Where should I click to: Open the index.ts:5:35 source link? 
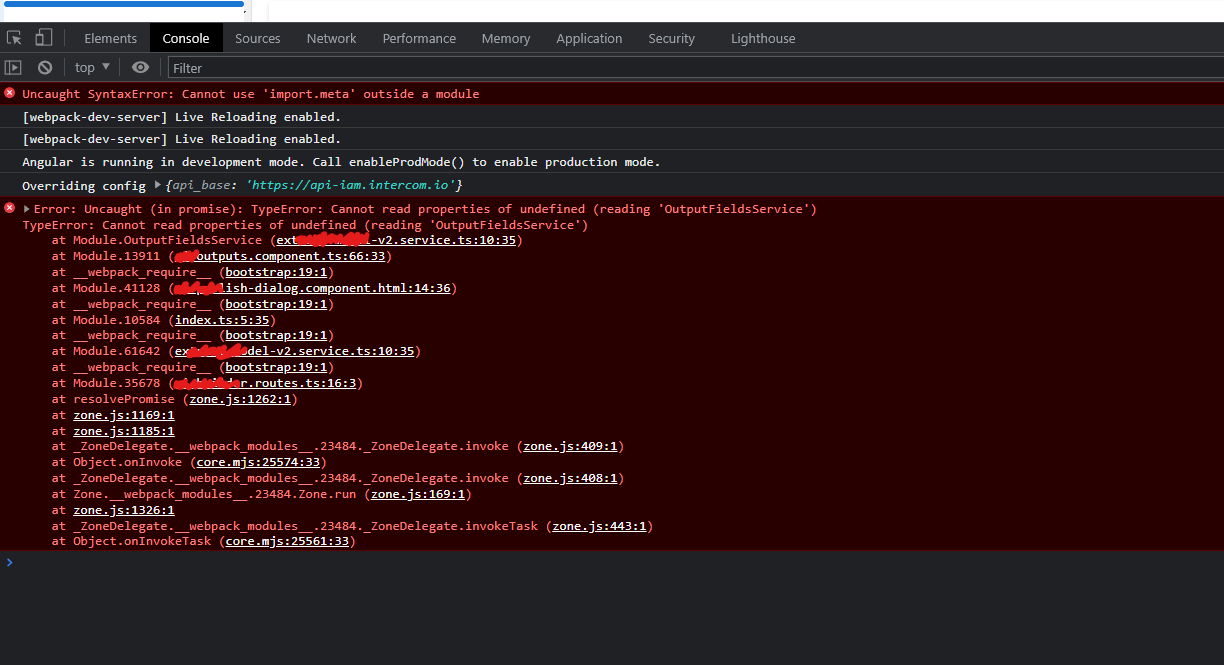click(222, 320)
